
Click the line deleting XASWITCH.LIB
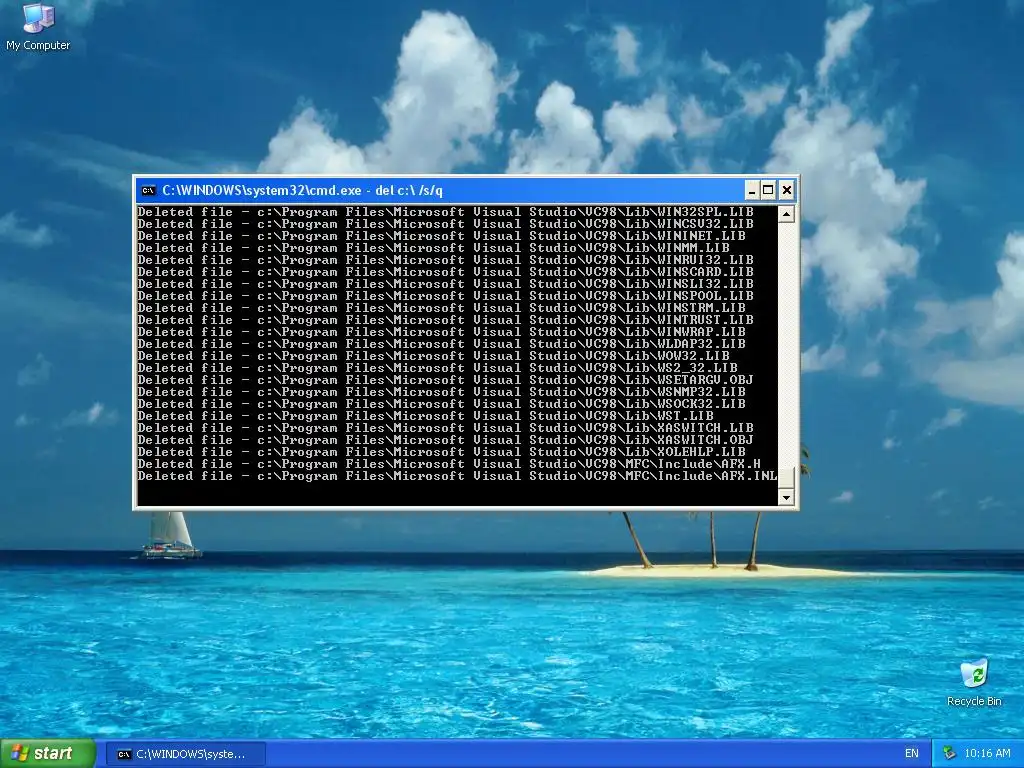(445, 428)
